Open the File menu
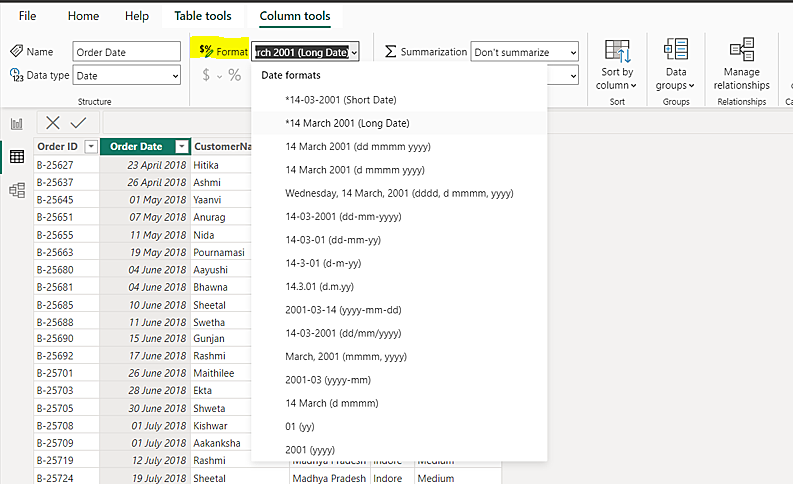Viewport: 793px width, 484px height. (27, 16)
